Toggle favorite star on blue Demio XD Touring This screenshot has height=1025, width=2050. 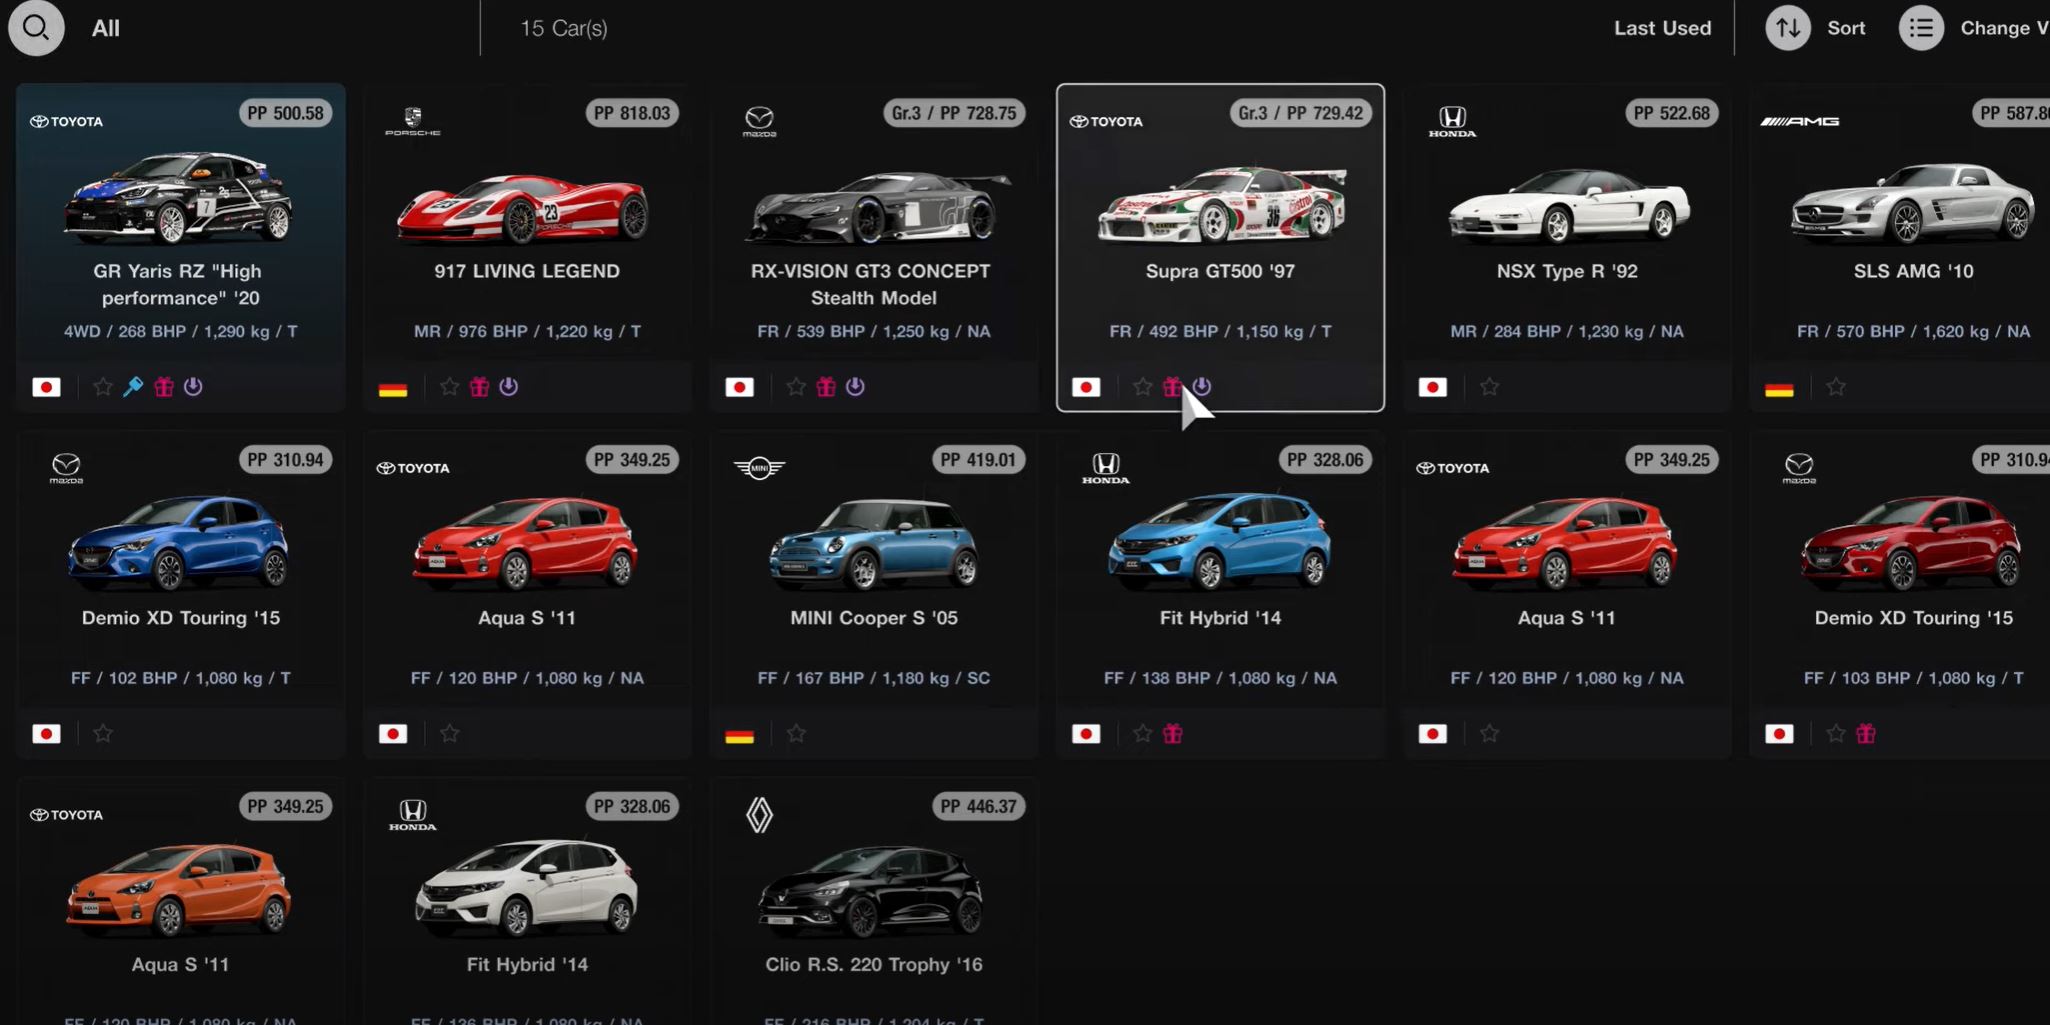(103, 734)
